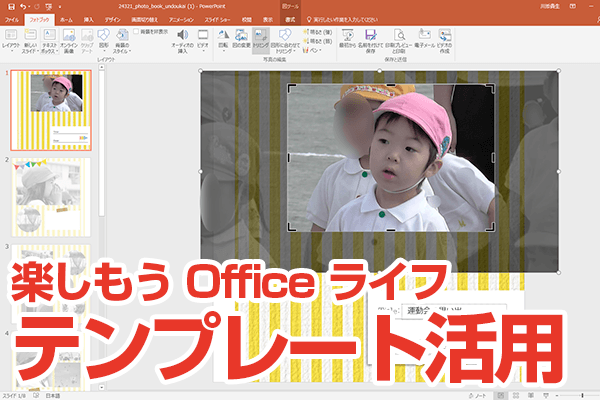Open the 図形 (Shapes) dropdown
The image size is (600, 400).
[104, 41]
